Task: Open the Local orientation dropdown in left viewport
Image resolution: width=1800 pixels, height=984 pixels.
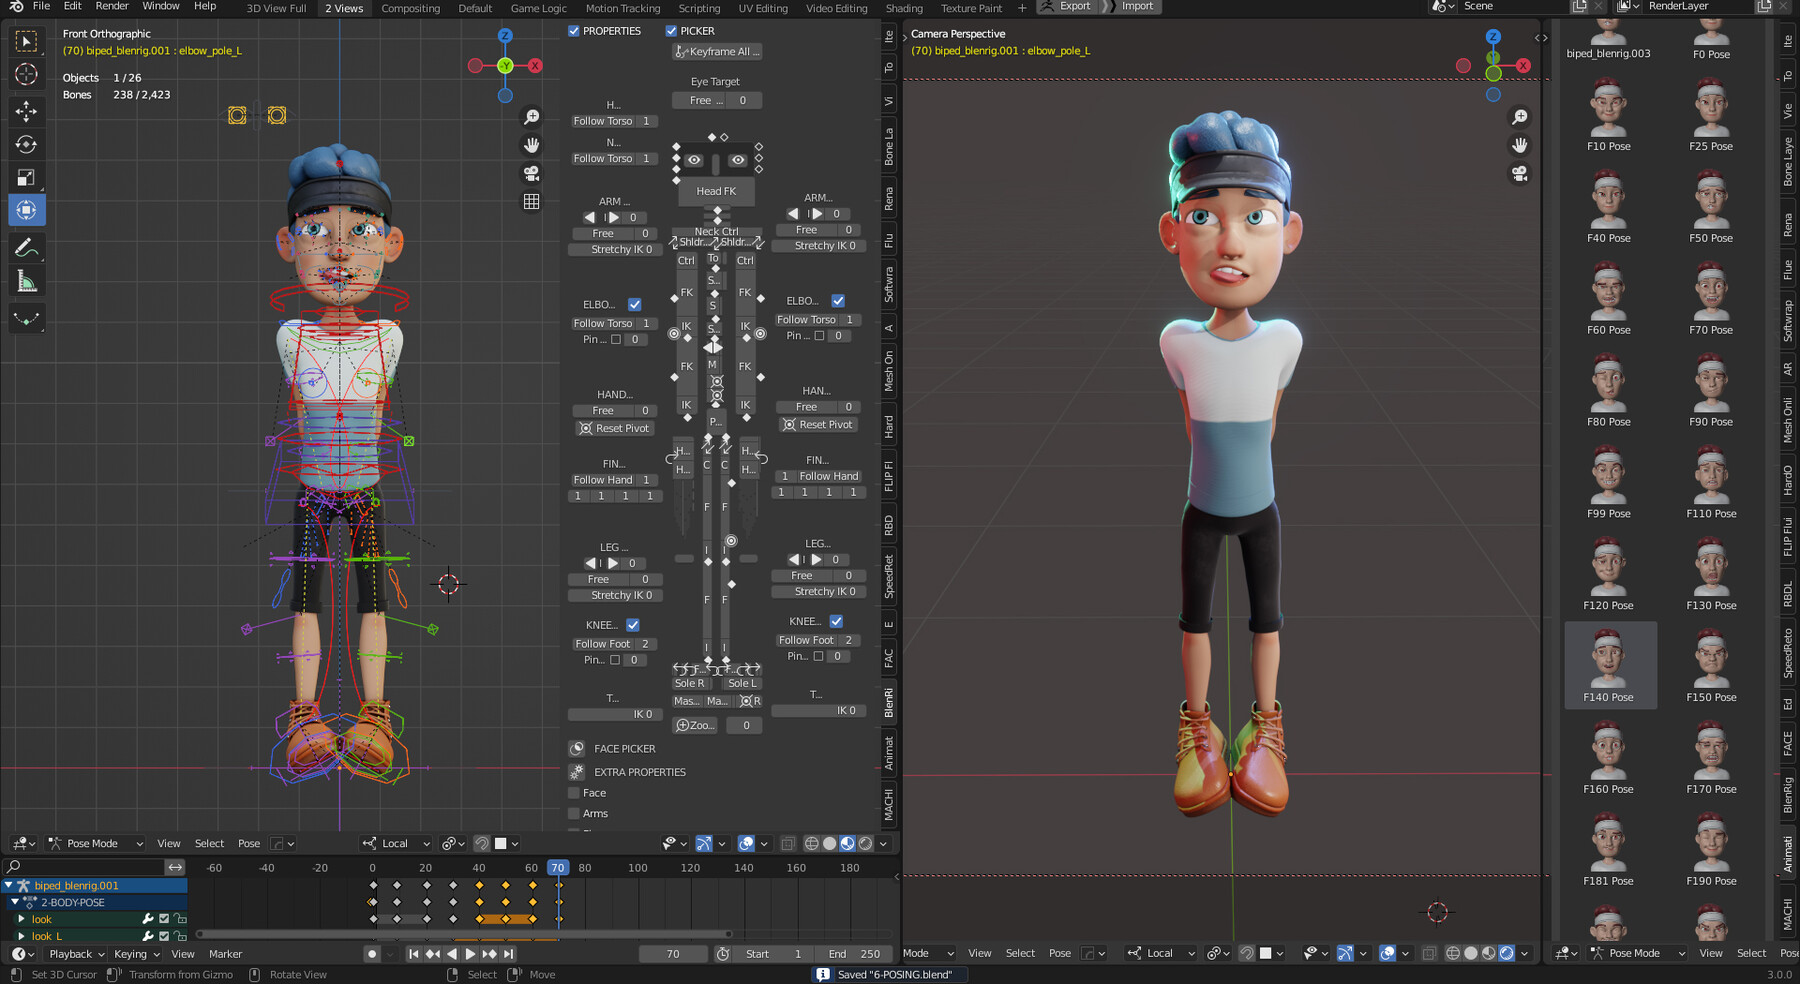Action: pos(397,844)
